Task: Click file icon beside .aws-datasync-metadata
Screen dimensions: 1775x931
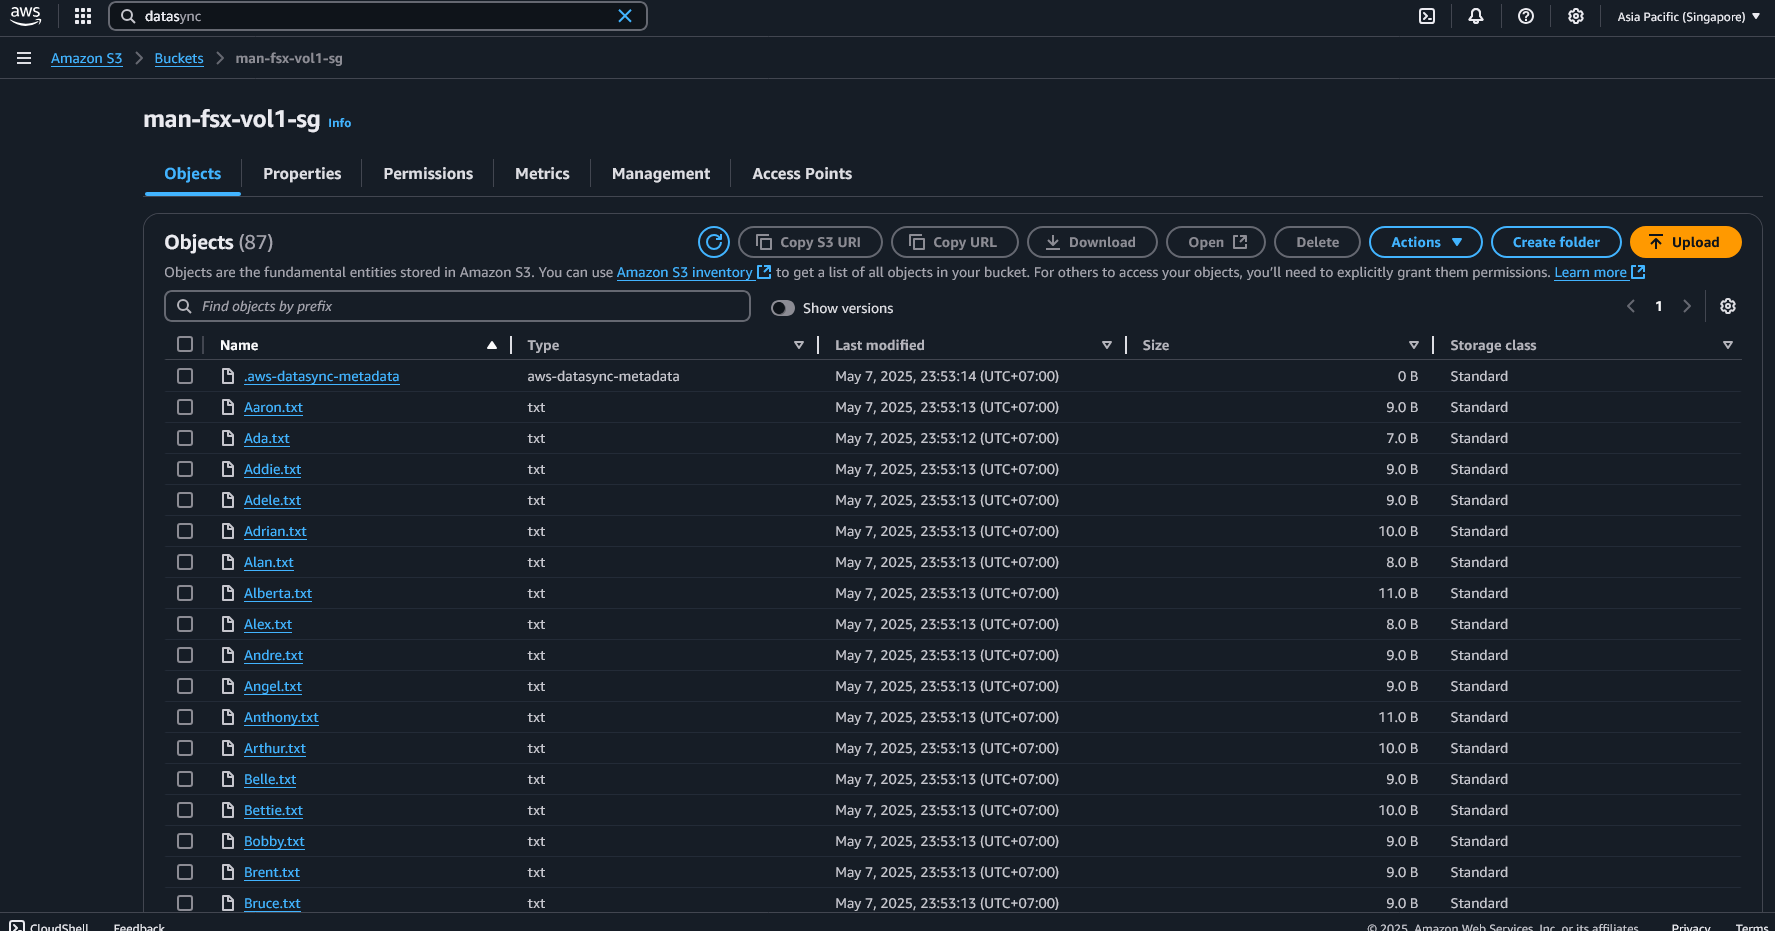Action: pos(228,376)
